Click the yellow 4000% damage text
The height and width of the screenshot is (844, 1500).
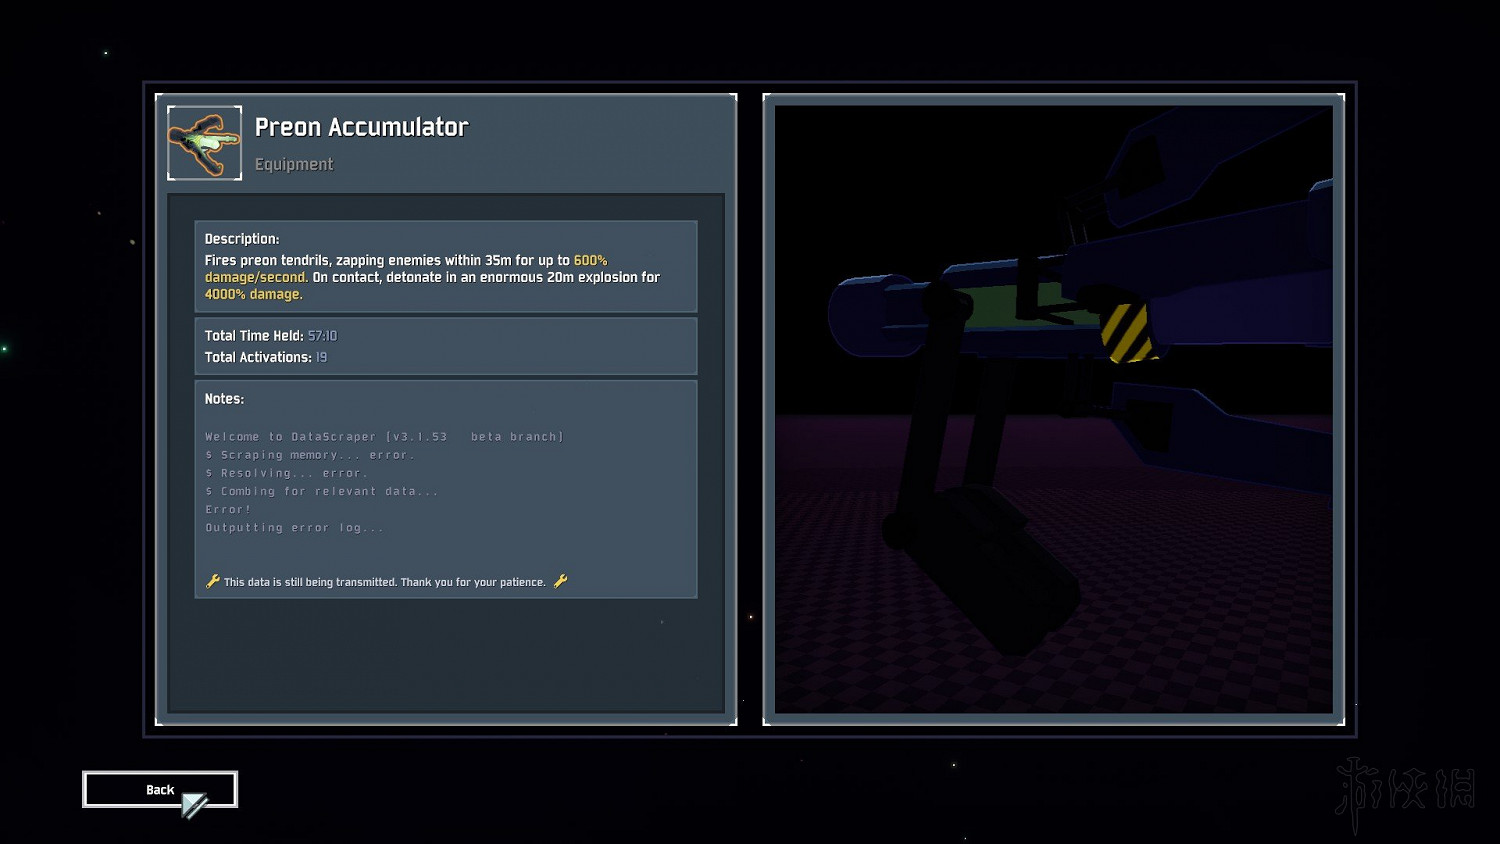(x=253, y=294)
